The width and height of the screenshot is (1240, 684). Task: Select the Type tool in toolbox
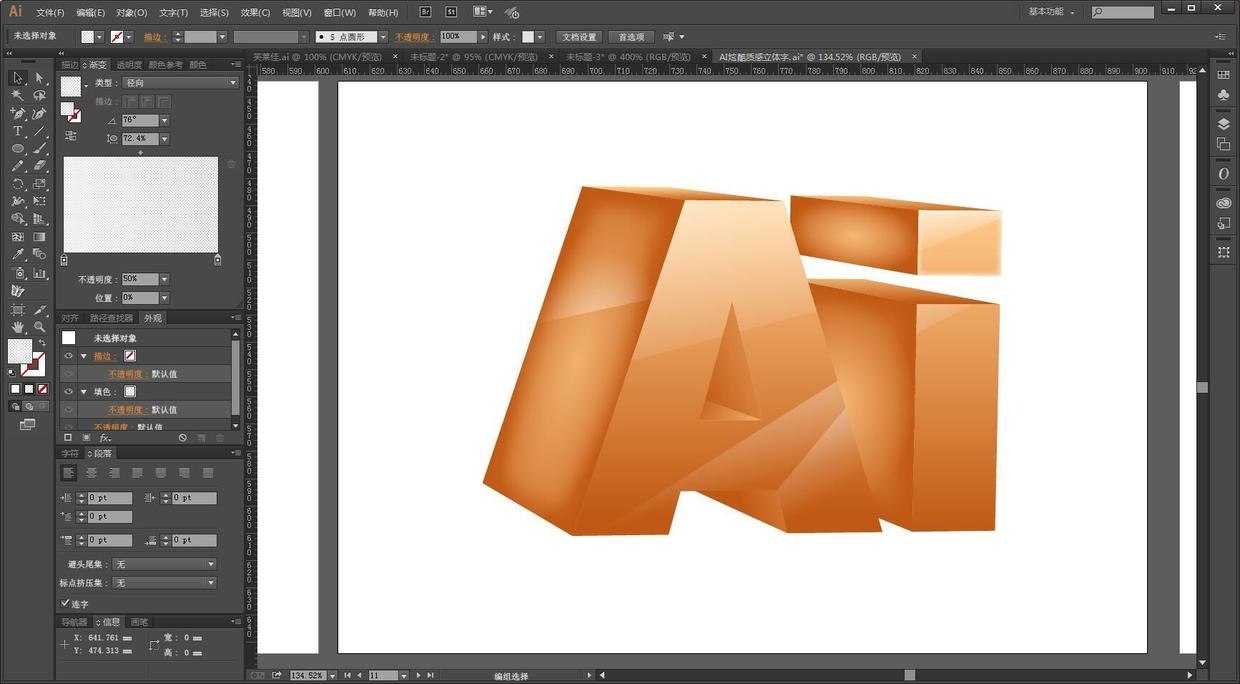17,131
